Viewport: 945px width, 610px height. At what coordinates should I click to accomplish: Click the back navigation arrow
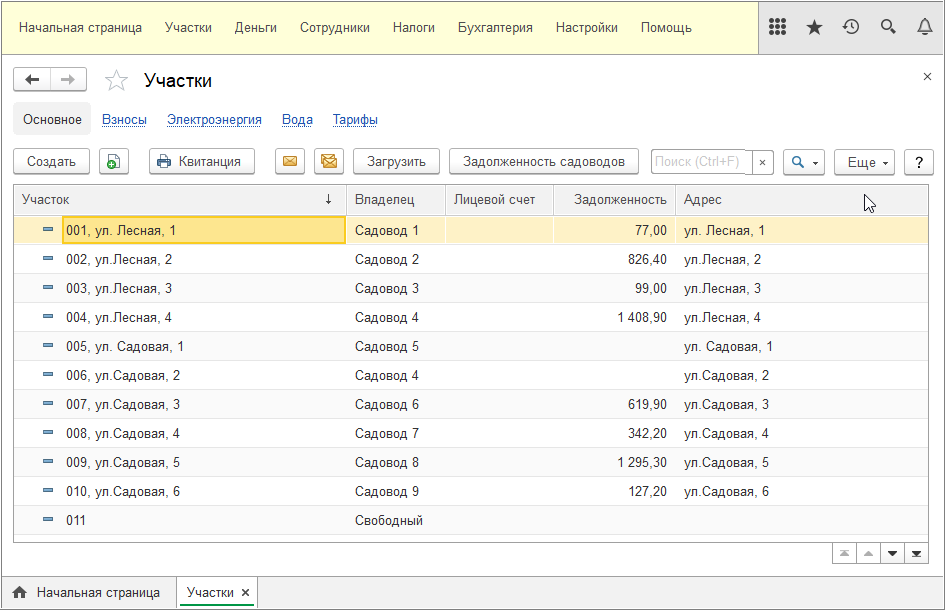coord(32,80)
